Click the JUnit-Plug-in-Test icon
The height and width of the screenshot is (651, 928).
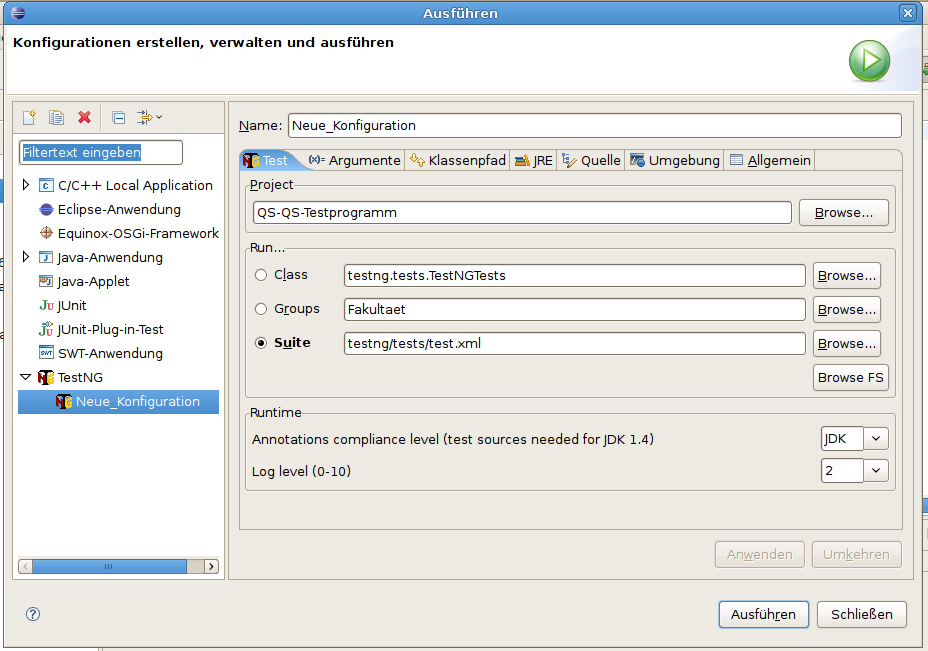coord(46,329)
